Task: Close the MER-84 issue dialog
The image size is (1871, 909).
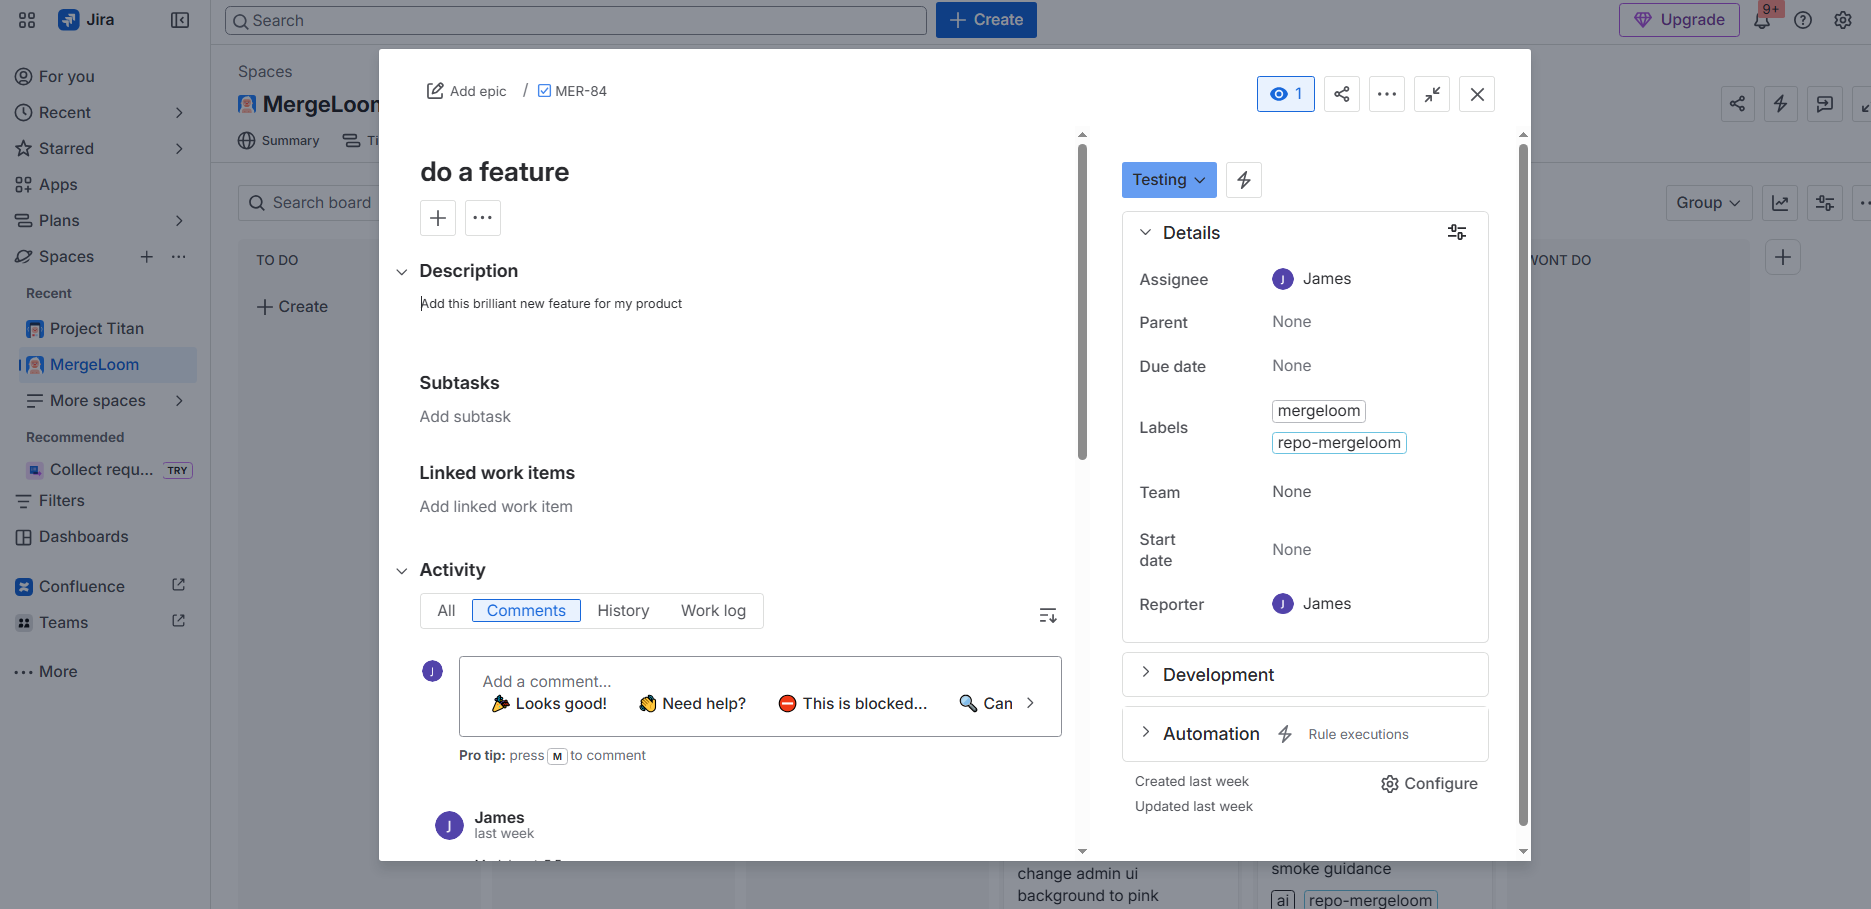Action: 1477,94
